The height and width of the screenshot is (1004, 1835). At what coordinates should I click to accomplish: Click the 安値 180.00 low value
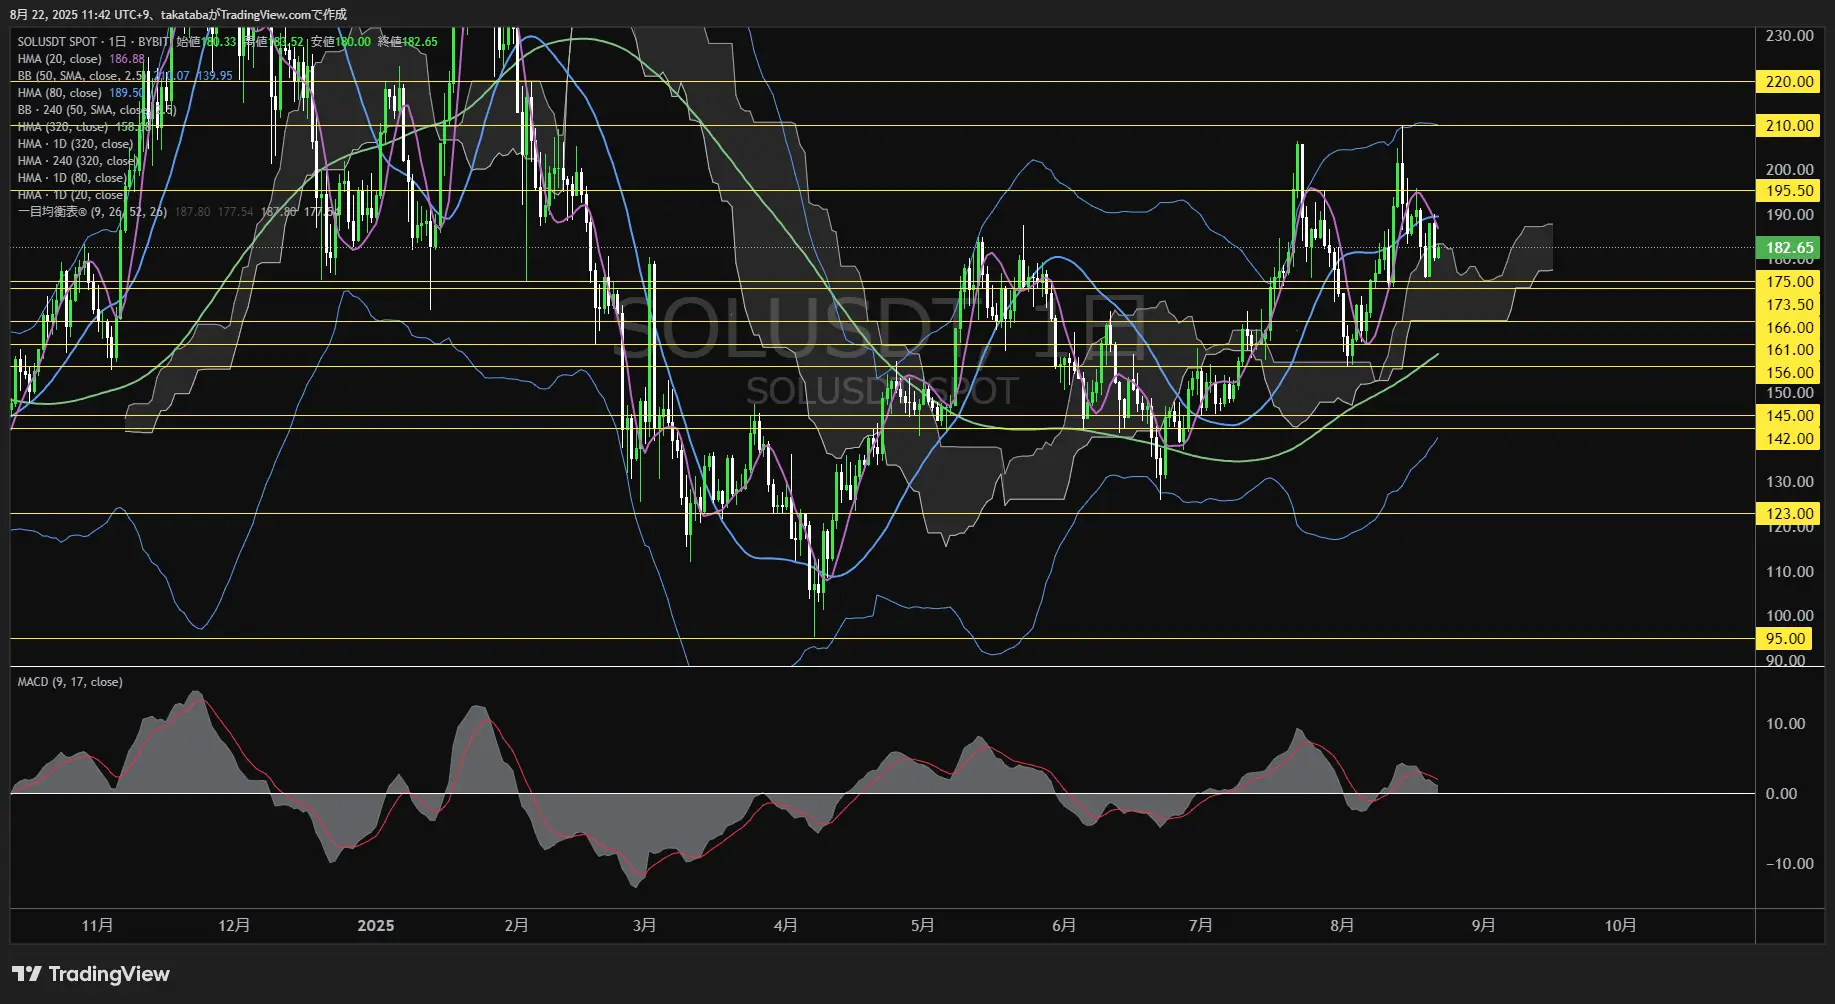(340, 42)
